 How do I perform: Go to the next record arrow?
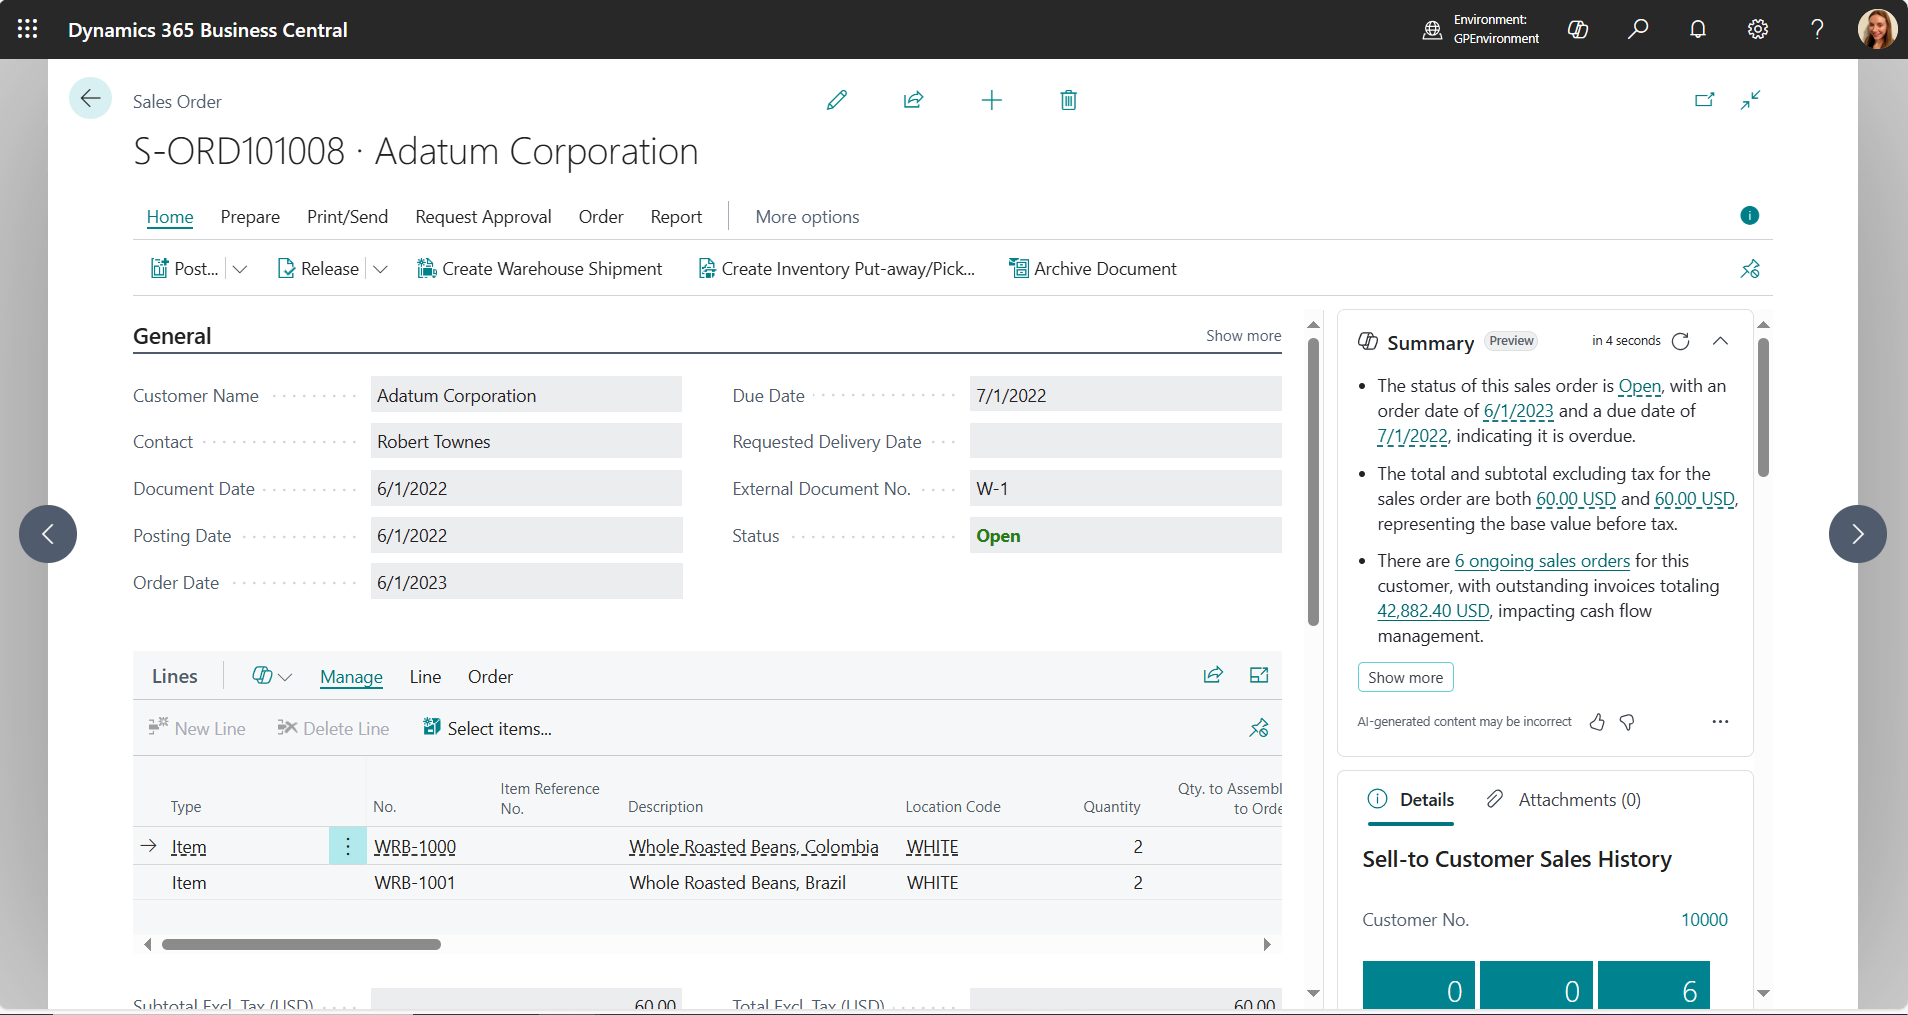point(1857,534)
